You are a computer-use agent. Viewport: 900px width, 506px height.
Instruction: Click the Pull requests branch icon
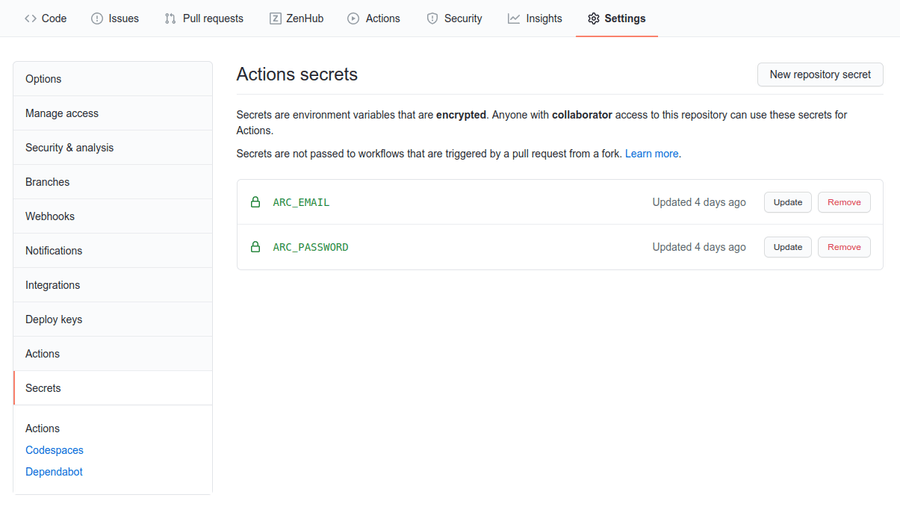point(170,18)
